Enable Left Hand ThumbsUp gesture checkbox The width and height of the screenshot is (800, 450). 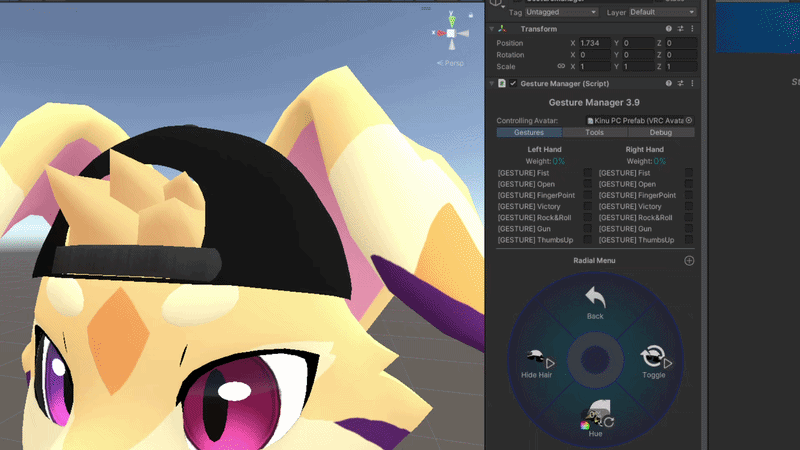tap(588, 240)
